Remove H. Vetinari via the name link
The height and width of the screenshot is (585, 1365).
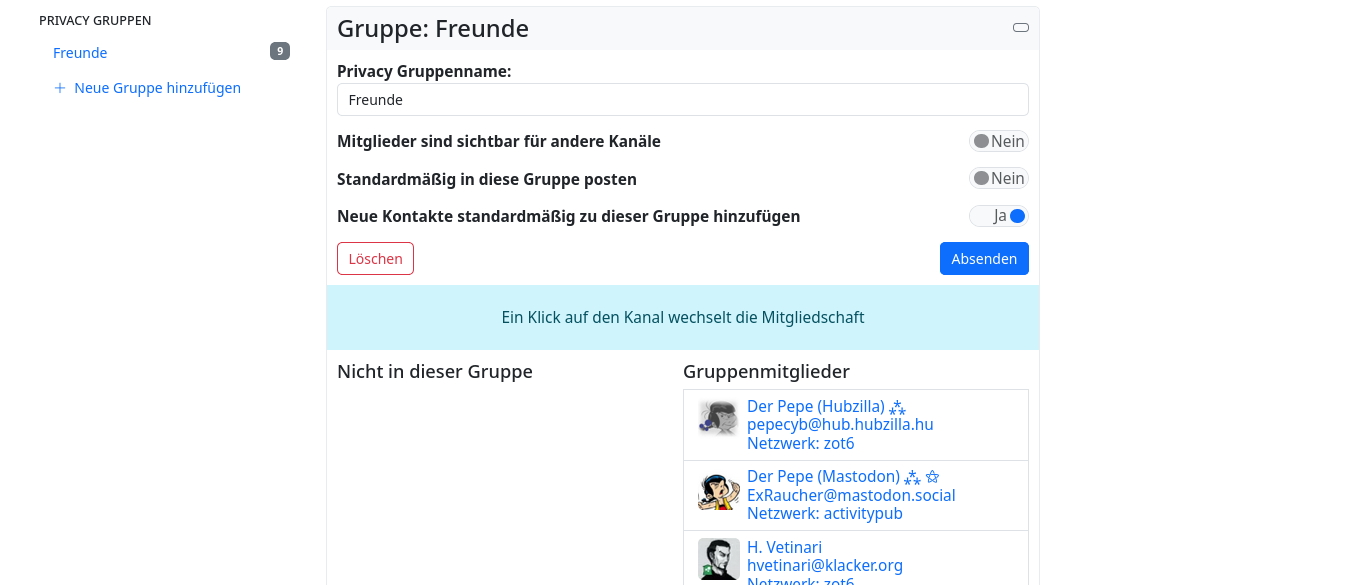pos(784,547)
